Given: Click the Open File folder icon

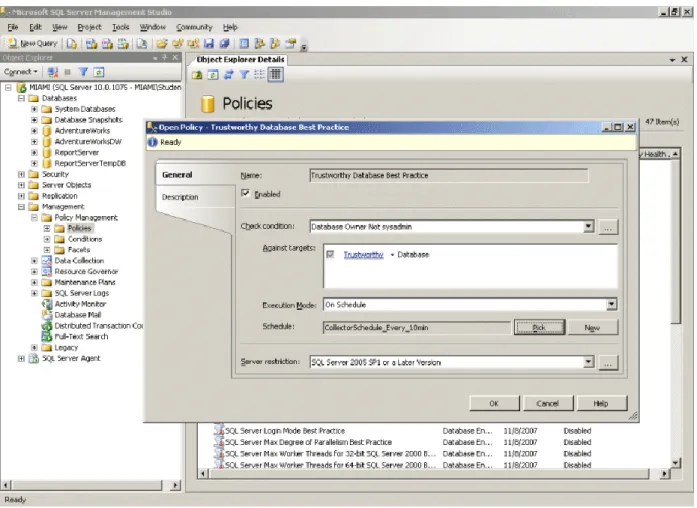Looking at the screenshot, I should click(x=162, y=43).
